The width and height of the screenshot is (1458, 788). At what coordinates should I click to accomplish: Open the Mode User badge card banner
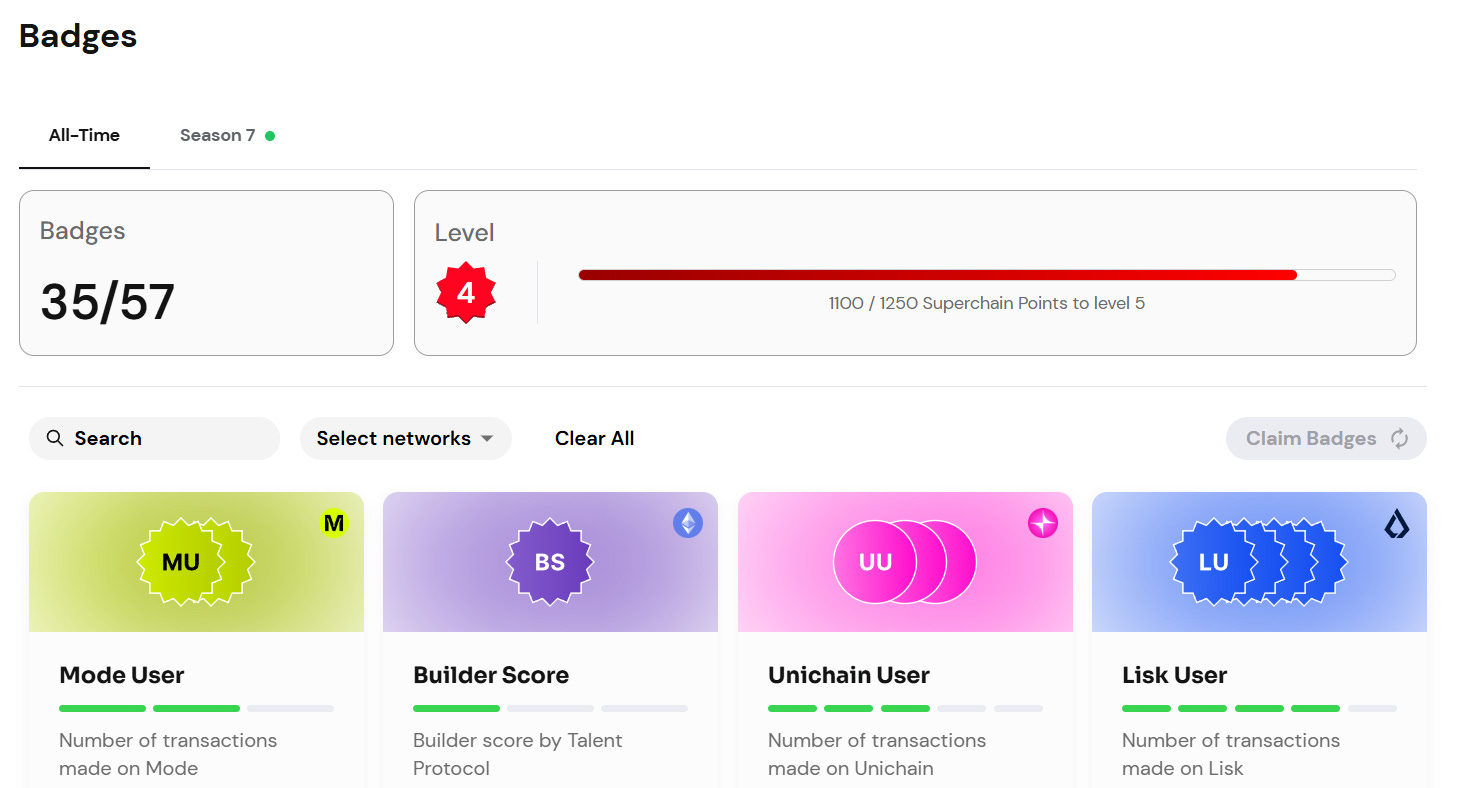(196, 562)
